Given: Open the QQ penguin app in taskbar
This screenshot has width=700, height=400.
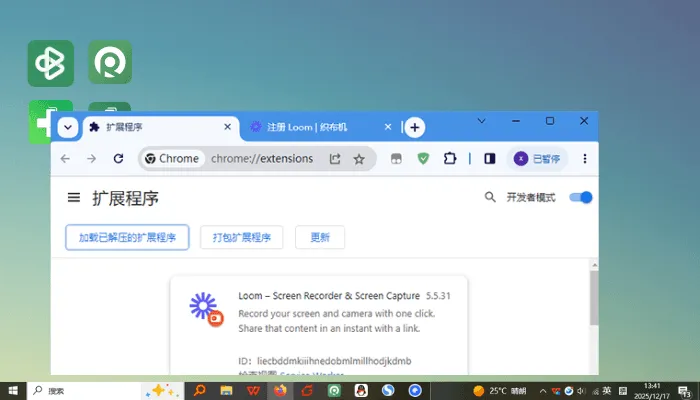Looking at the screenshot, I should (x=361, y=391).
